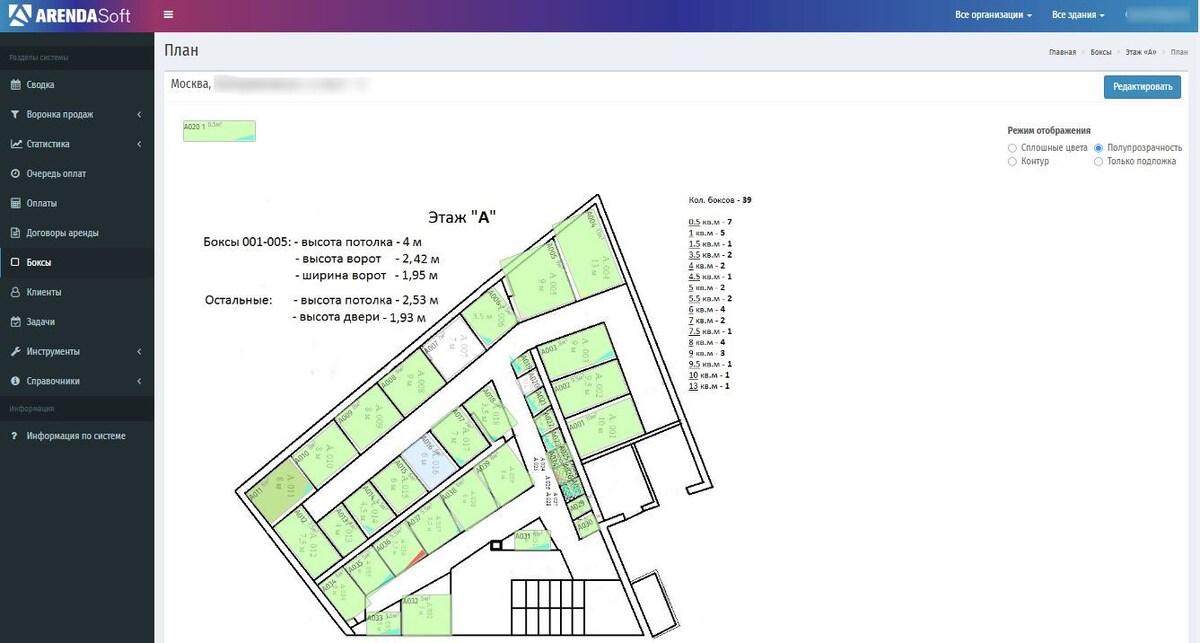Click the square icon for Боксы
1200x643 pixels.
point(15,263)
